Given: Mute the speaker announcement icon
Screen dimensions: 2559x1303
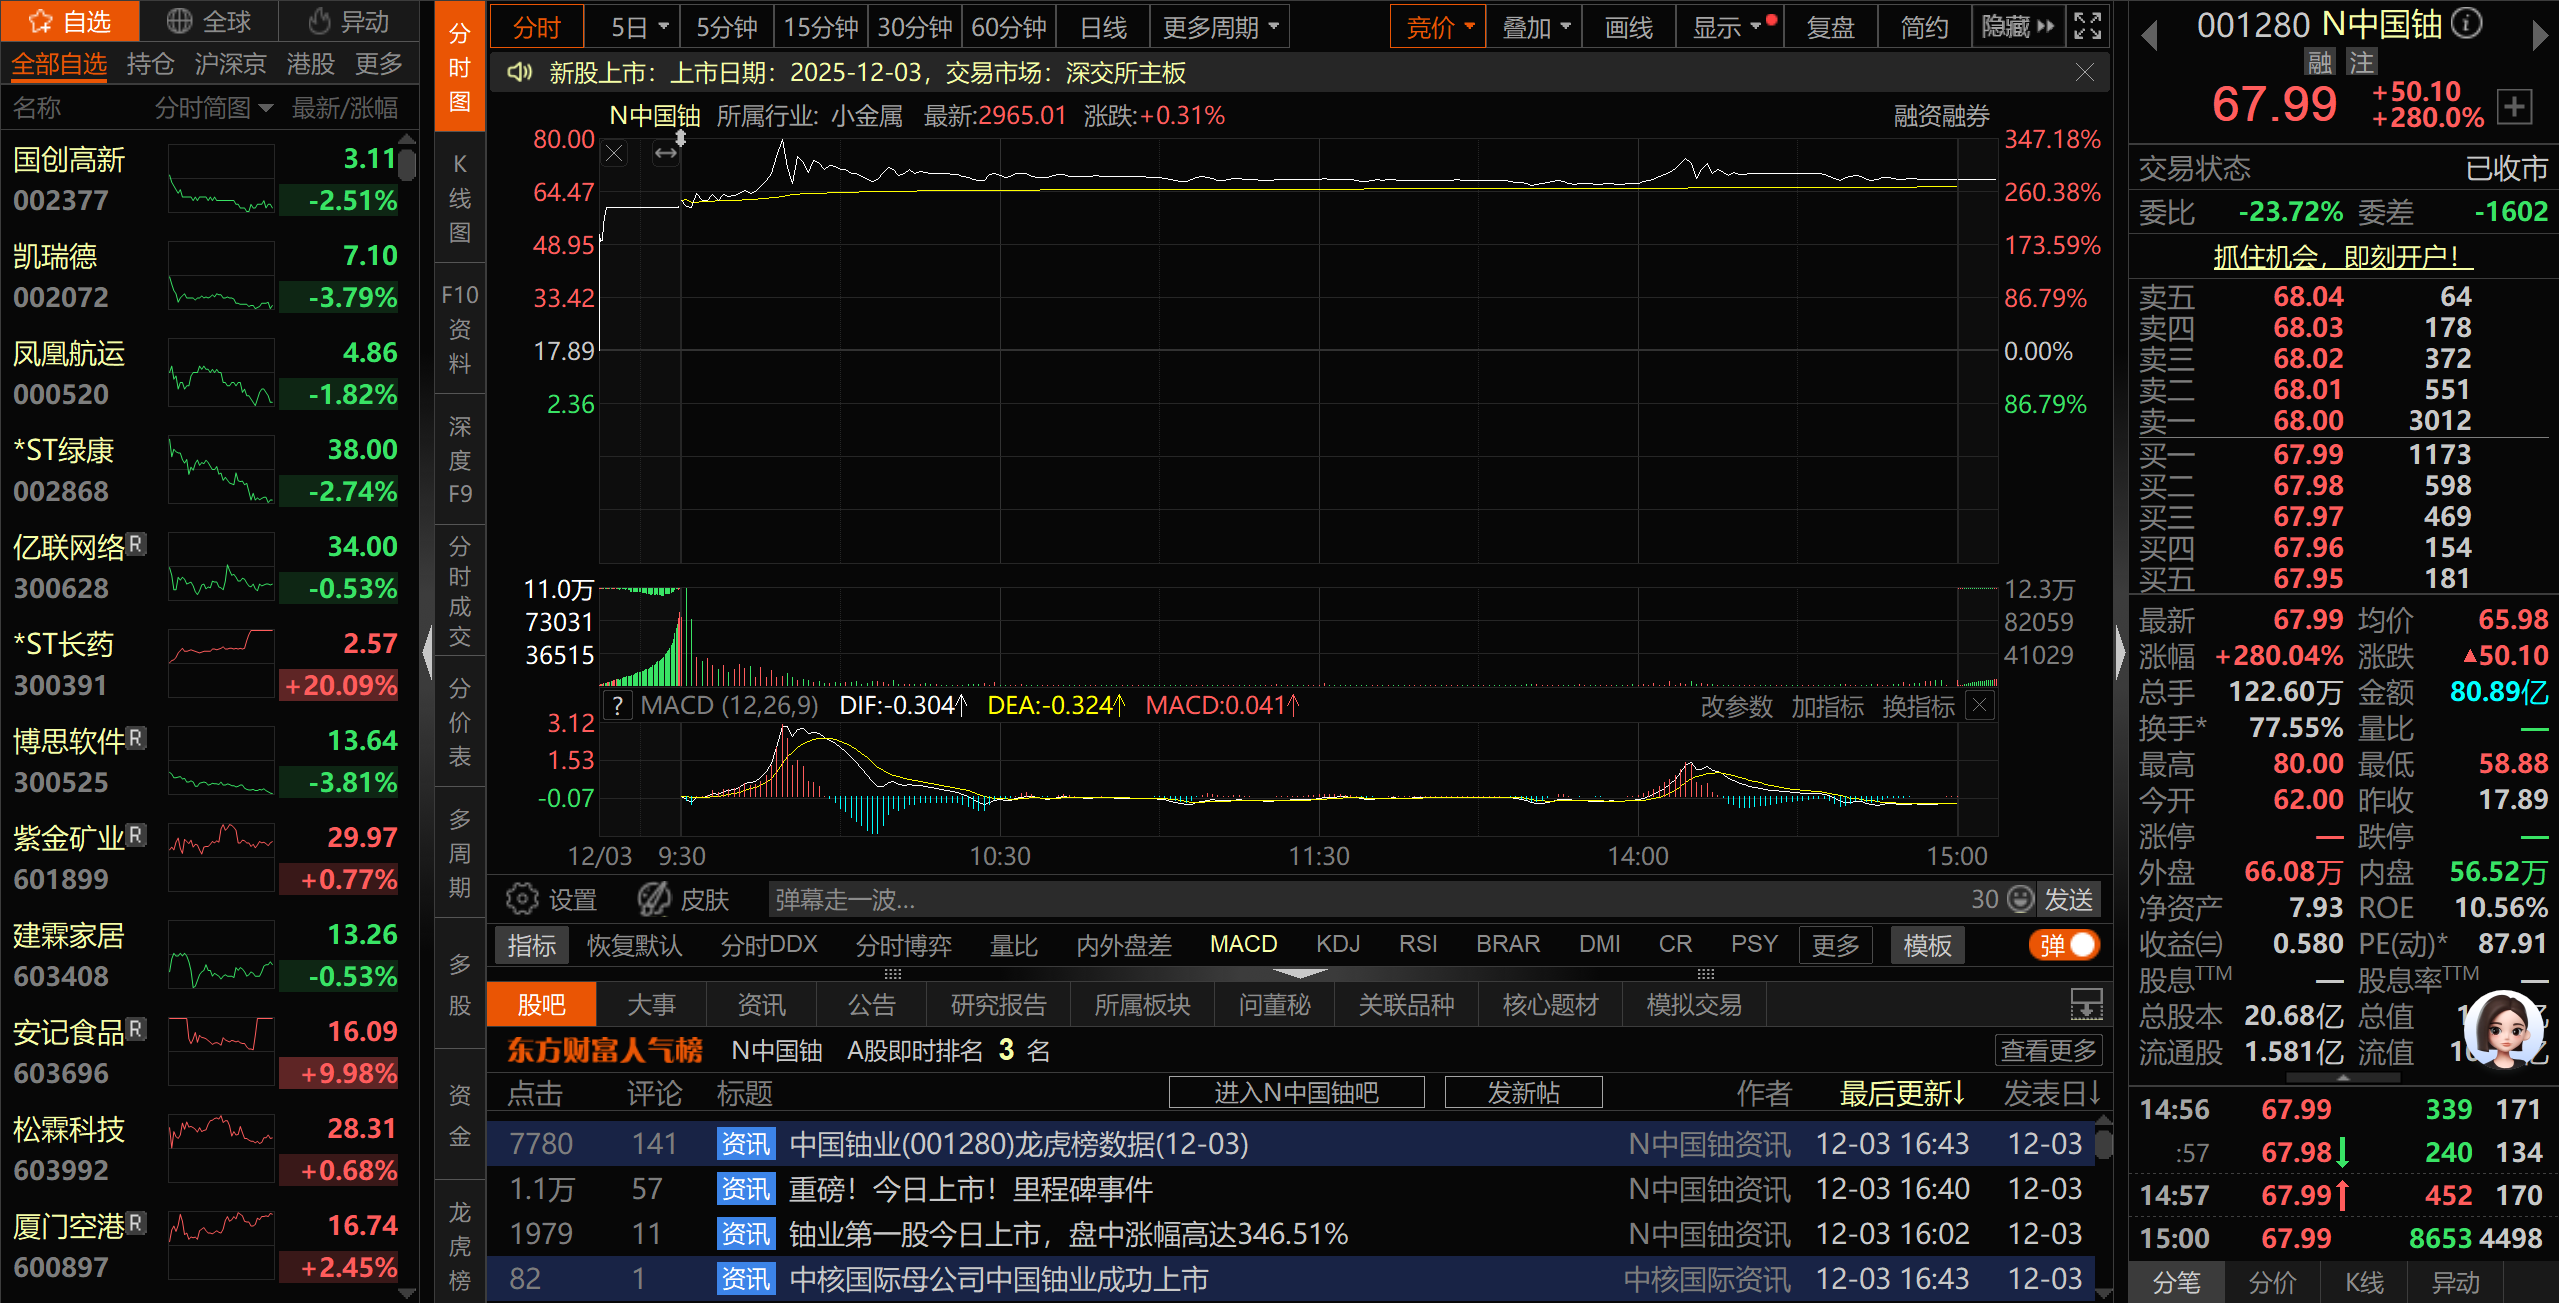Looking at the screenshot, I should (518, 73).
